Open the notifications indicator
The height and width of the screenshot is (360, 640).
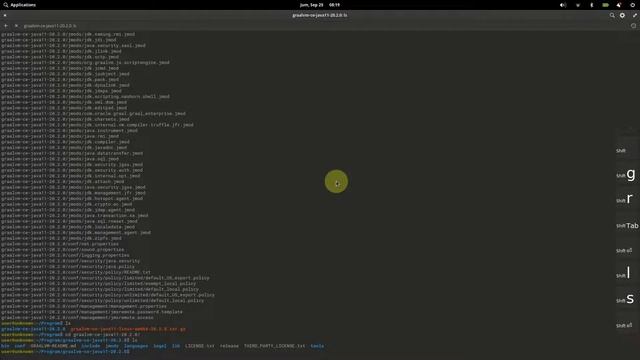(619, 5)
